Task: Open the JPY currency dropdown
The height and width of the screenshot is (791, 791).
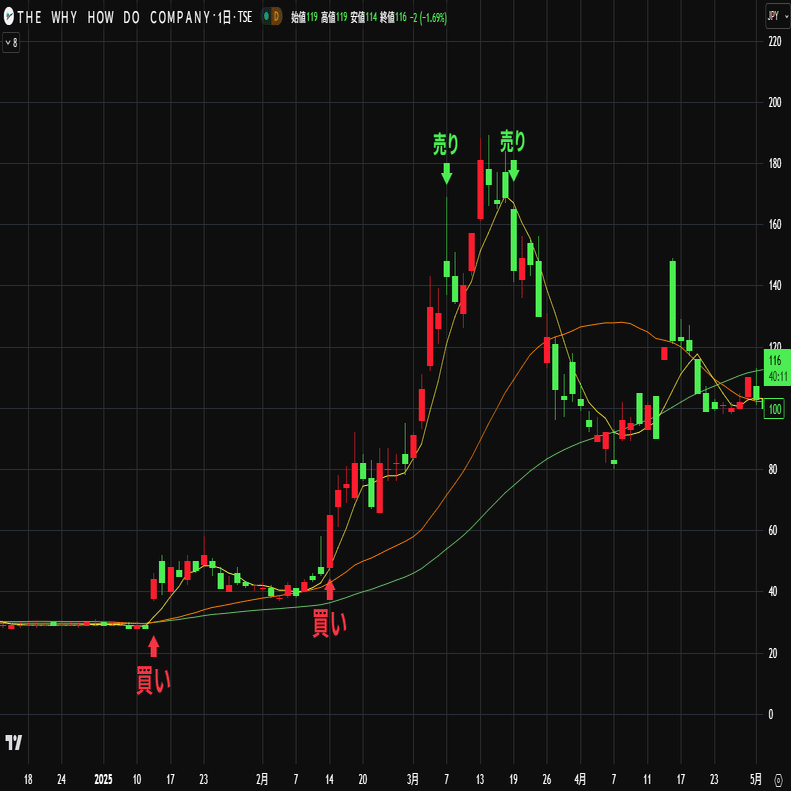Action: coord(777,17)
